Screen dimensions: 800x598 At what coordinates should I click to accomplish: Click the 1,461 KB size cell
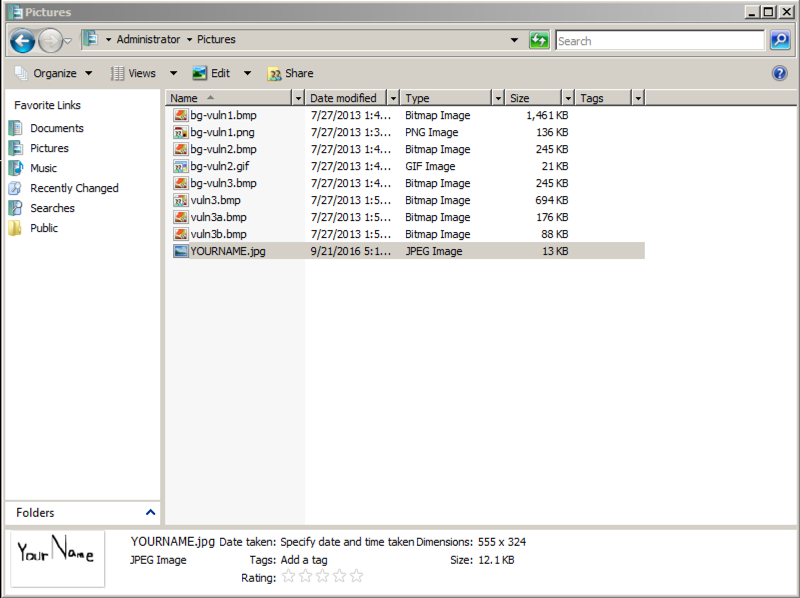pos(547,115)
